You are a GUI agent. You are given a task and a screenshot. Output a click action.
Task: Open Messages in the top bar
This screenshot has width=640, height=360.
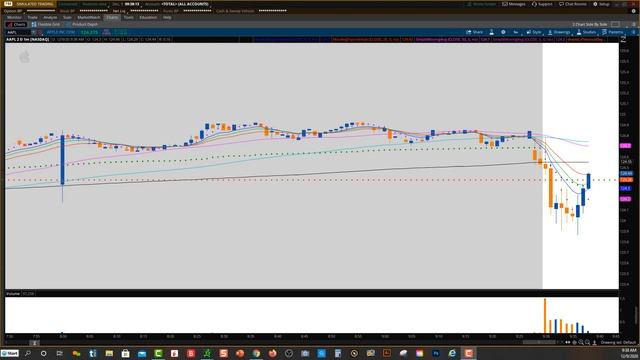coord(514,4)
